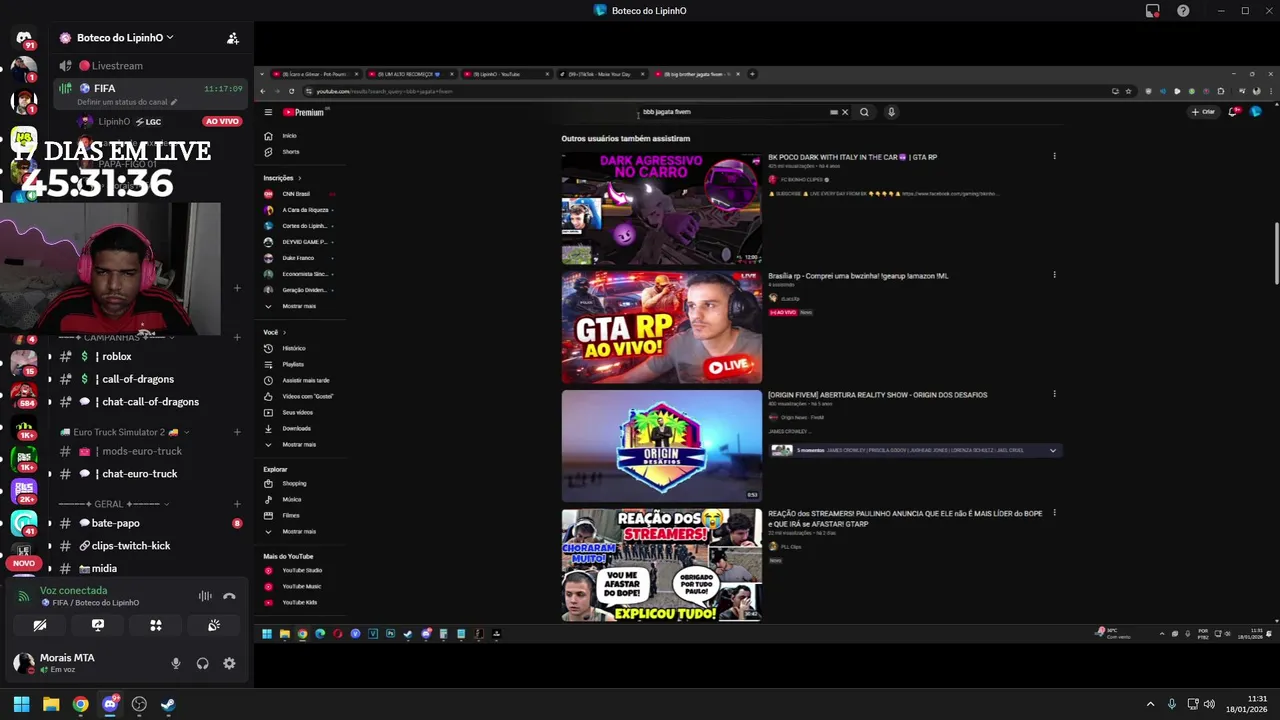The width and height of the screenshot is (1280, 720).
Task: Disconnect from voice call
Action: point(229,596)
